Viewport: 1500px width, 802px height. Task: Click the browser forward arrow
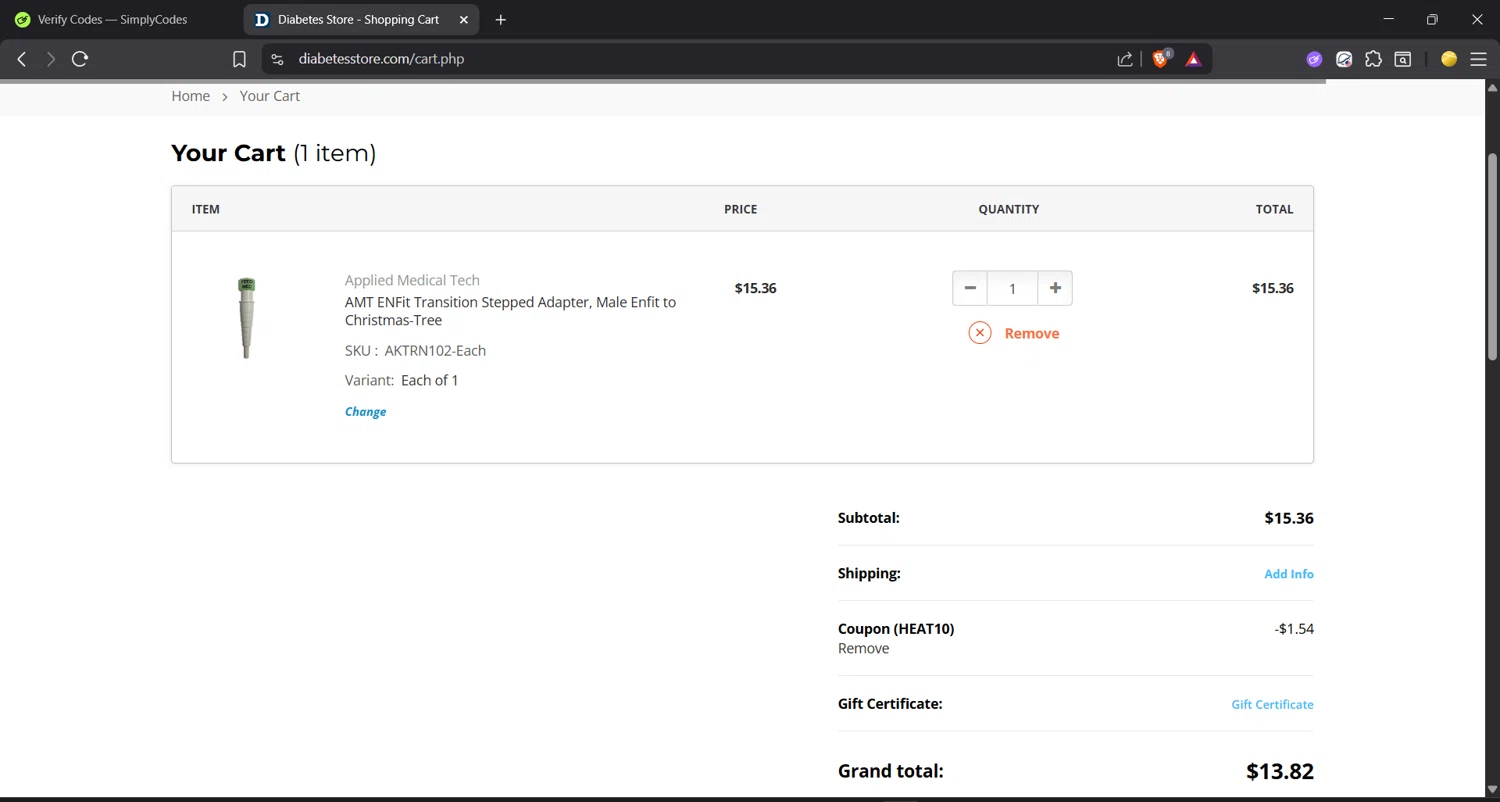(51, 59)
